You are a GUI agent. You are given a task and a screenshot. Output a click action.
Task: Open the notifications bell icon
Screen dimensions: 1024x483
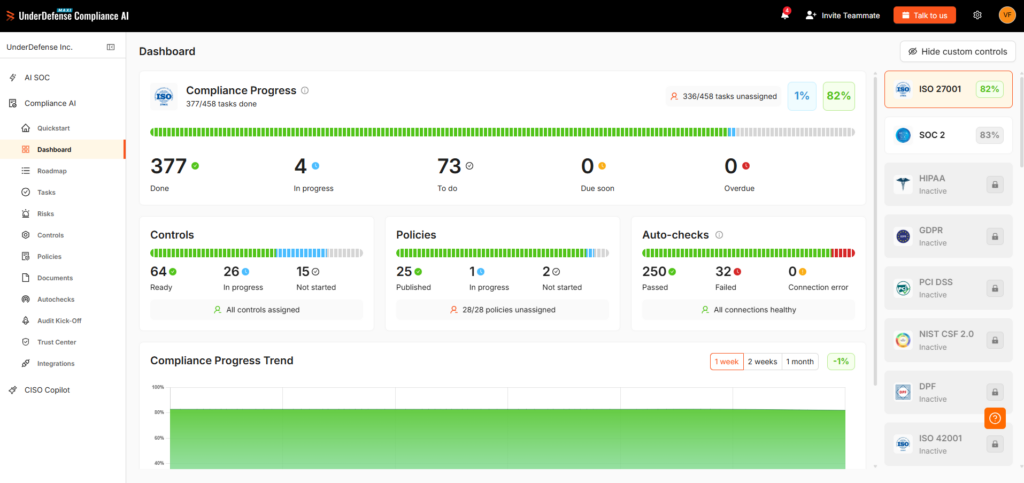785,15
